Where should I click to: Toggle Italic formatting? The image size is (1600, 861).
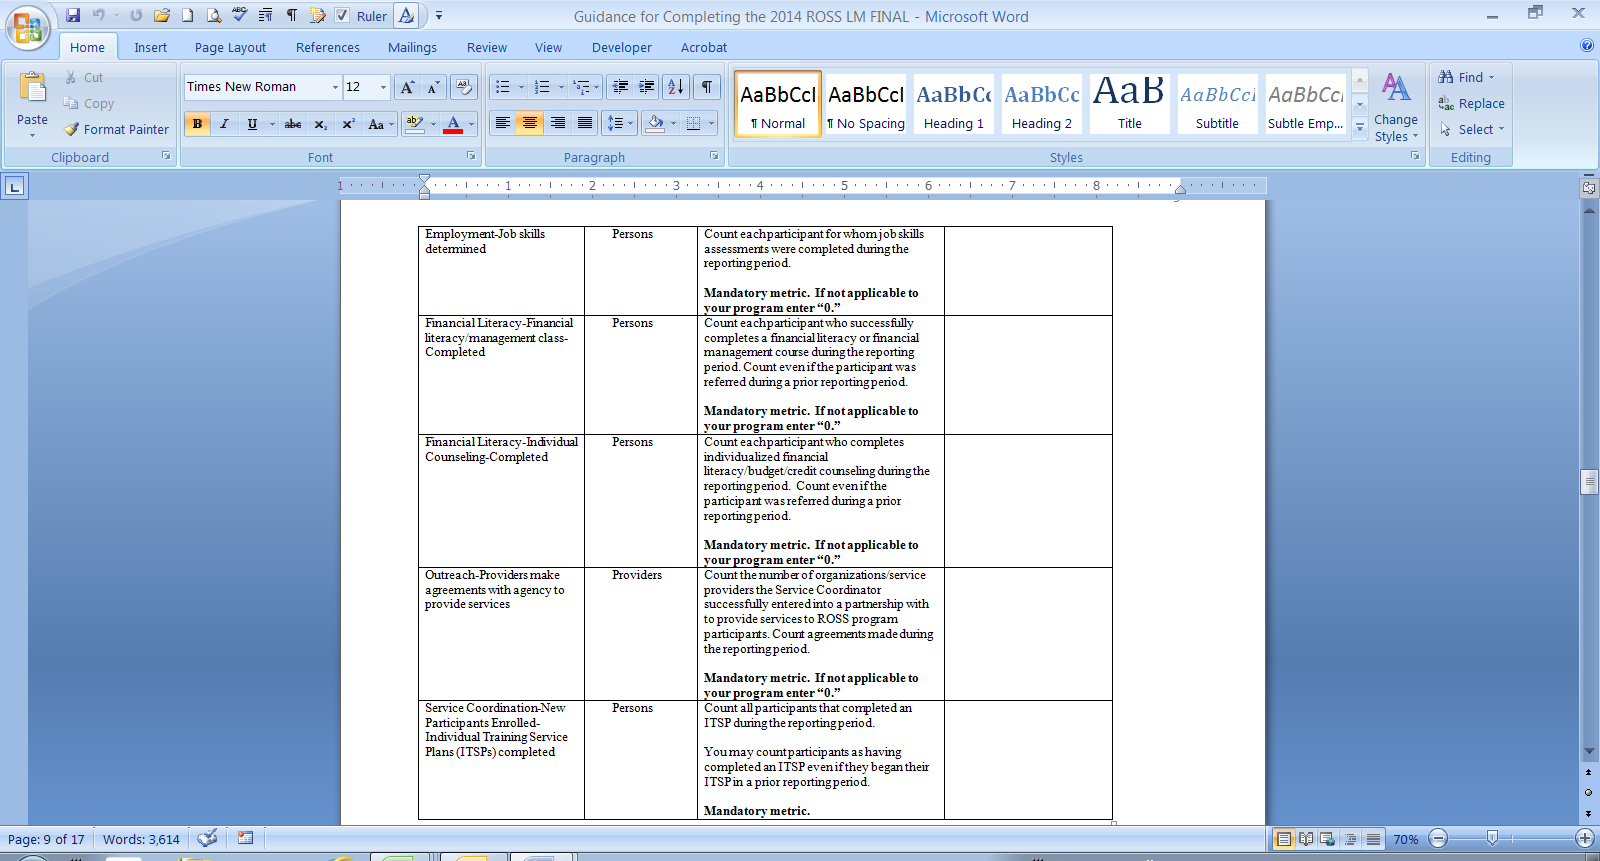coord(224,124)
